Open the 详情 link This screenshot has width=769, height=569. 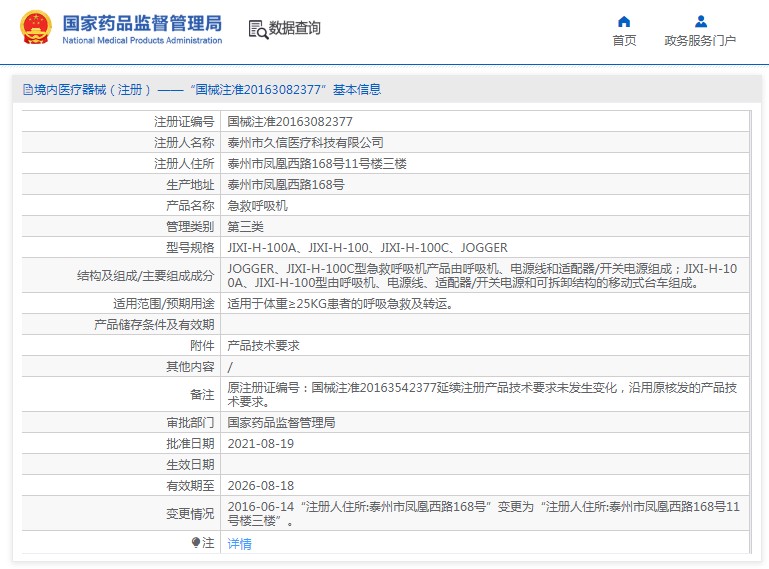click(240, 544)
